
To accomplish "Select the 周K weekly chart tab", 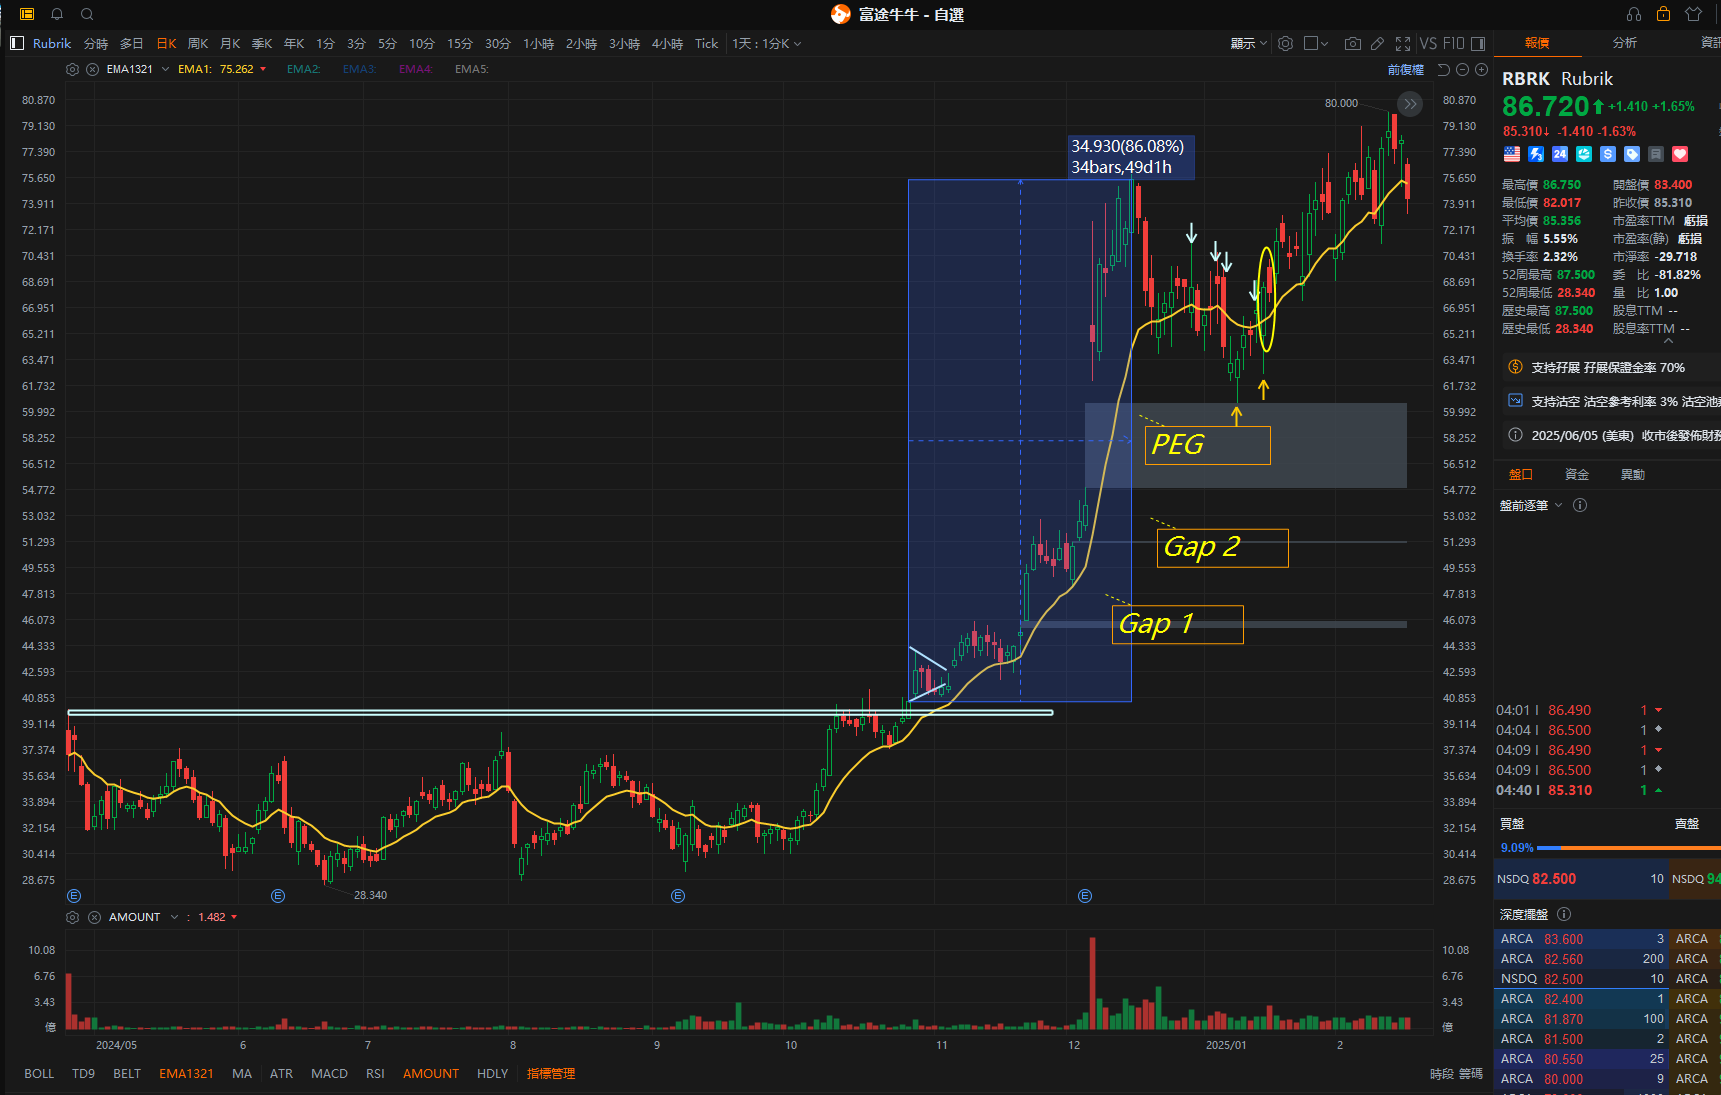I will click(198, 43).
